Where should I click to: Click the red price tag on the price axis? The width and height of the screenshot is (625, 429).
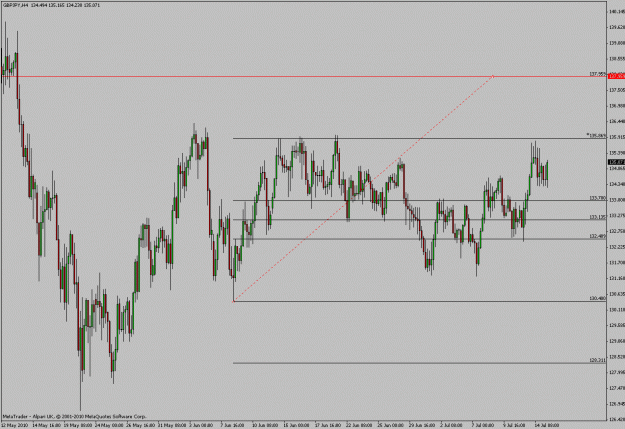pyautogui.click(x=616, y=76)
